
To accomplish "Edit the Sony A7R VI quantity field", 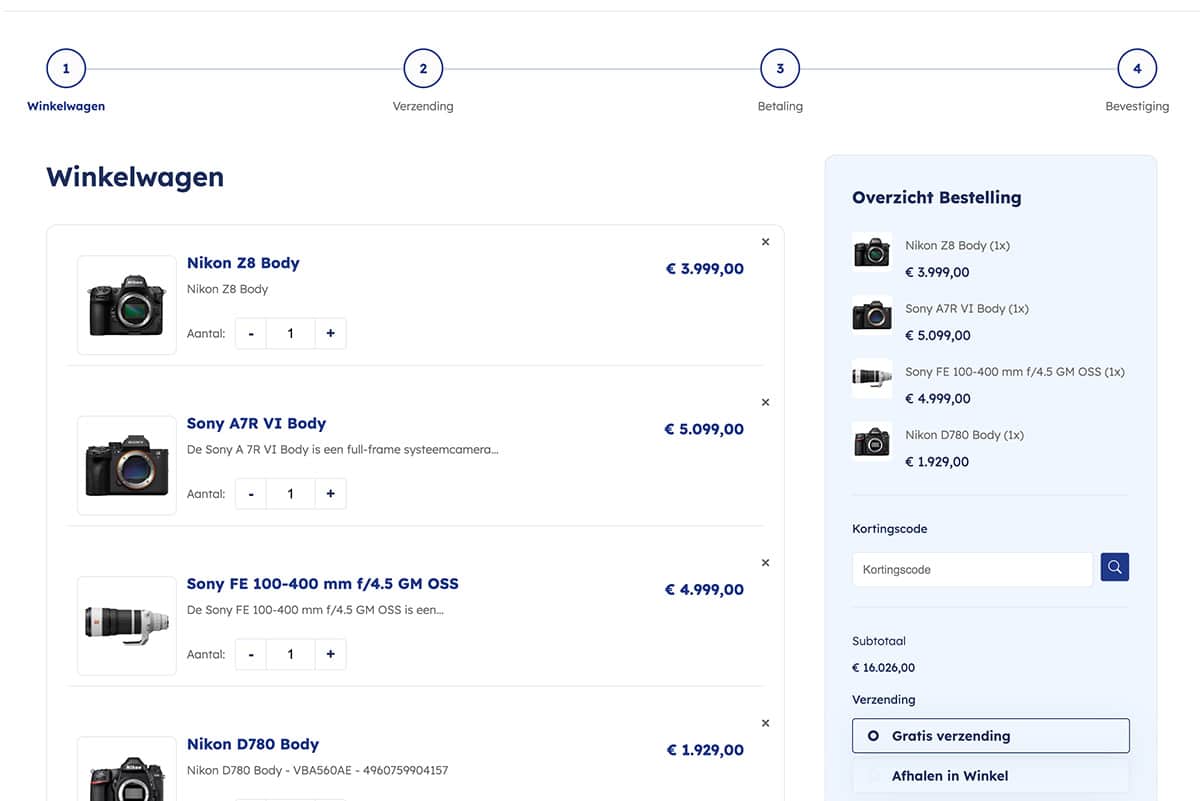I will (291, 493).
